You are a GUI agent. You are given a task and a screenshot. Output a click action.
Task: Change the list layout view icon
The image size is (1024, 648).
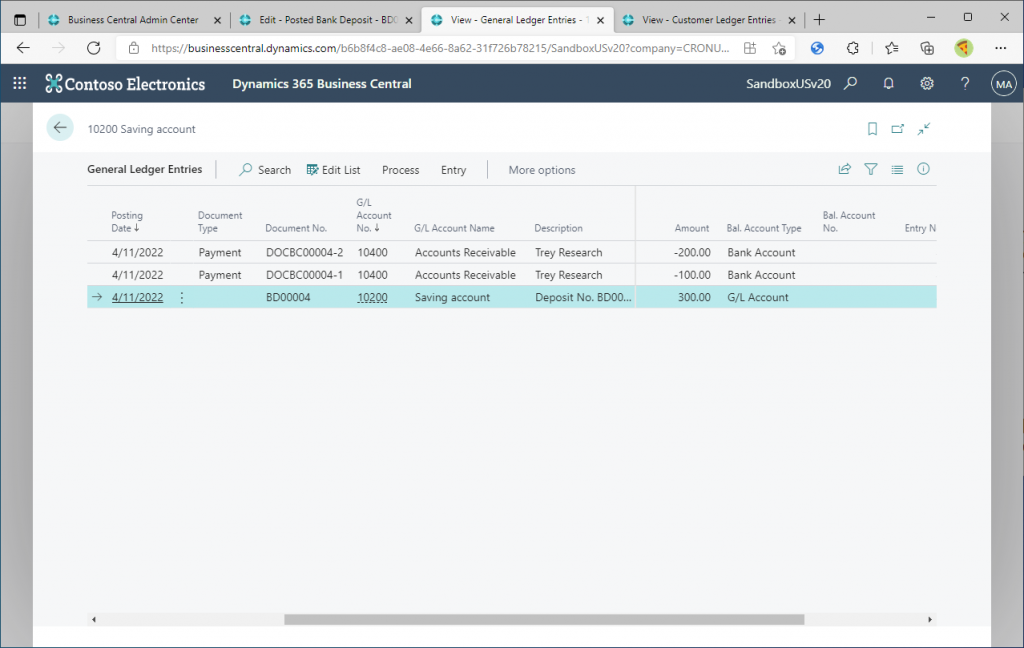click(x=897, y=169)
